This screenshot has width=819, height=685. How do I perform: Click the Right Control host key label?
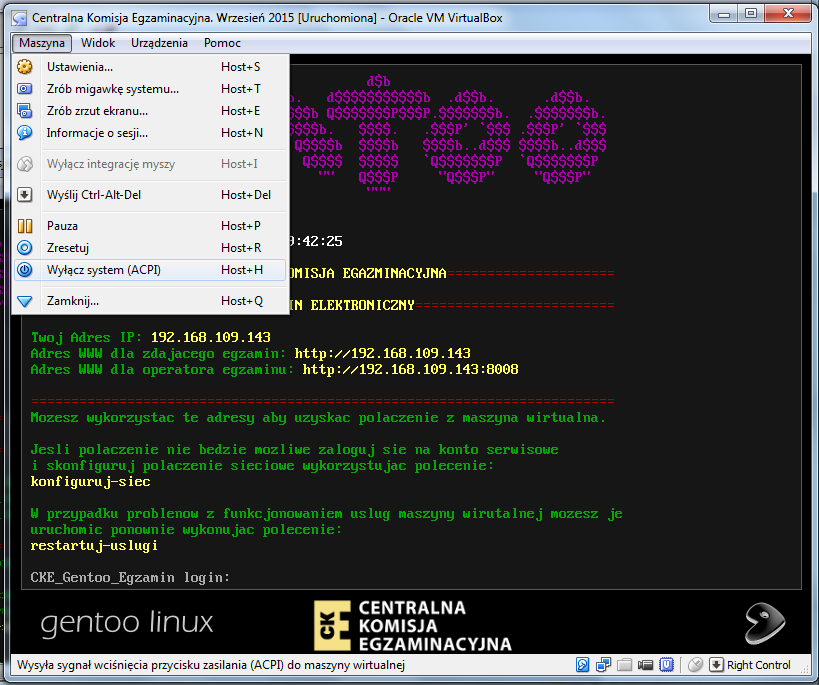[x=758, y=665]
